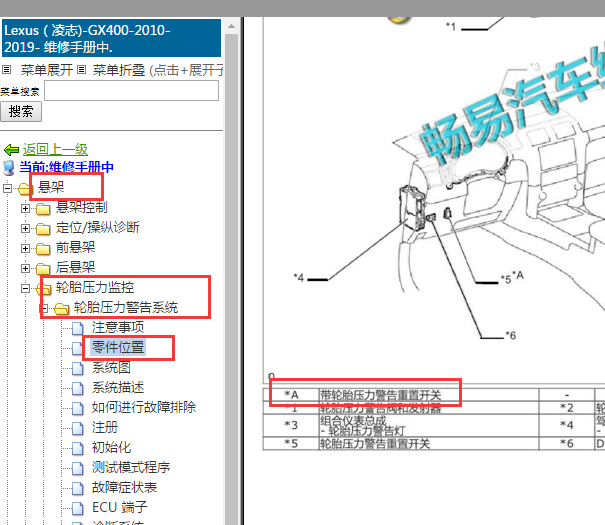Collapse the 轮胎压力监控 folder

tap(25, 288)
